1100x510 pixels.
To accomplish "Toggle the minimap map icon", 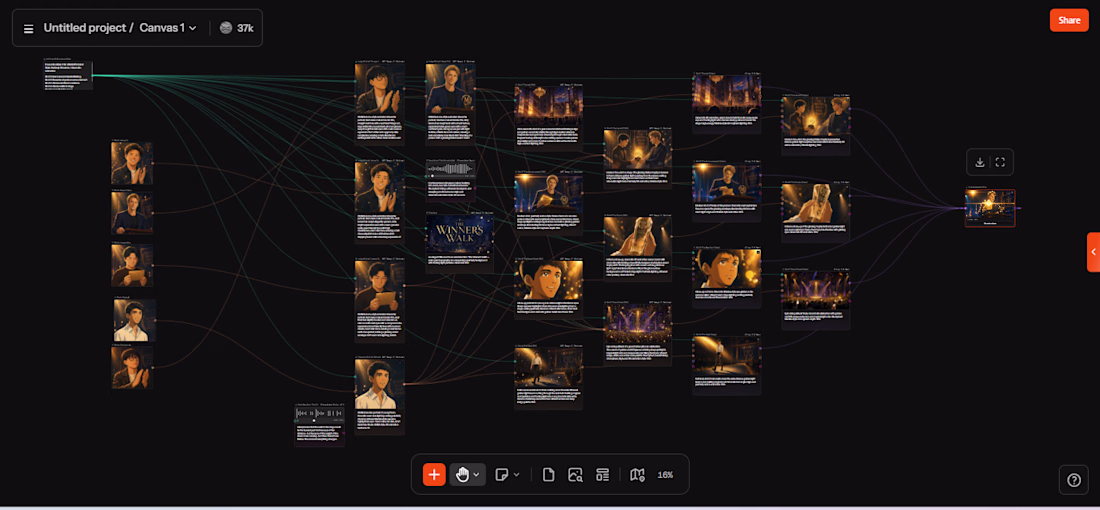I will pyautogui.click(x=637, y=475).
